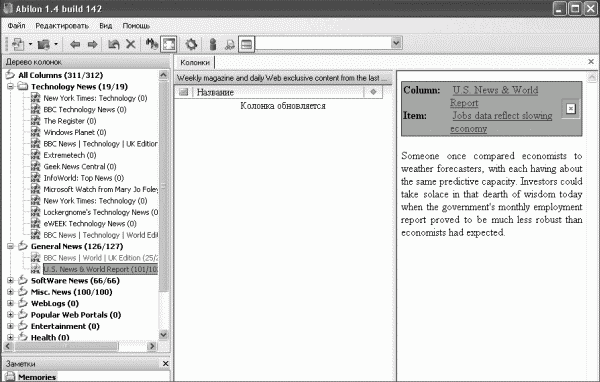
Task: Open the Файл menu
Action: (x=16, y=26)
